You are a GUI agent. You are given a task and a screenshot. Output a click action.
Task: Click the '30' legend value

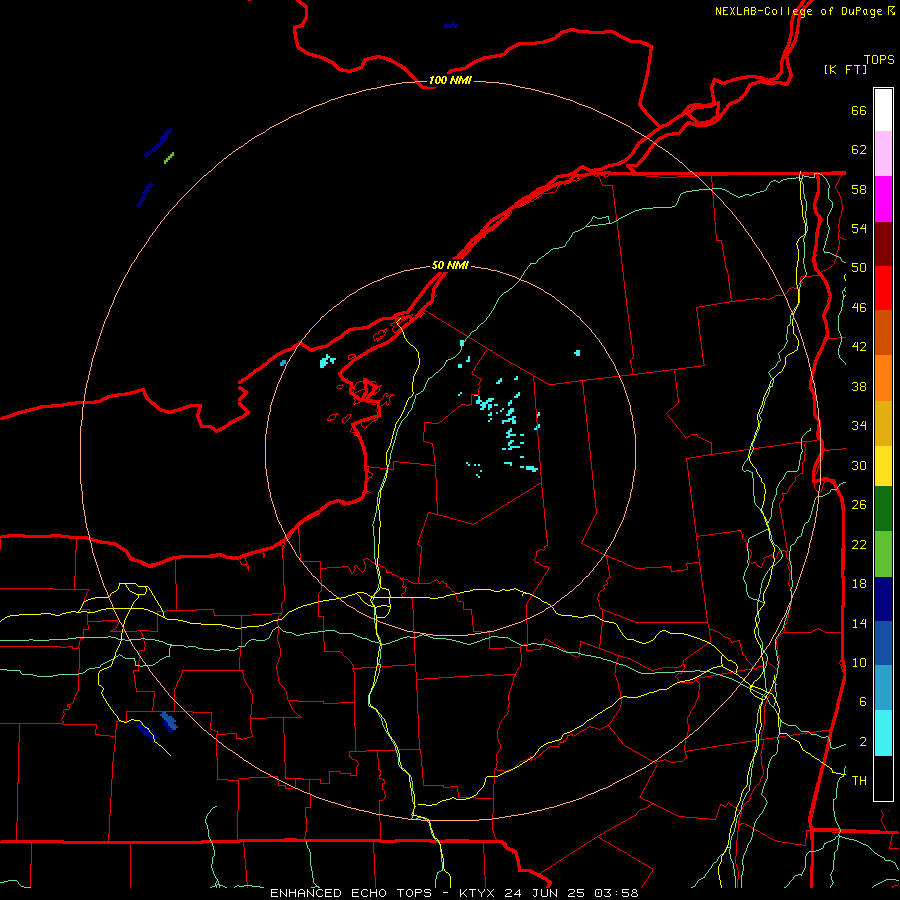point(859,465)
